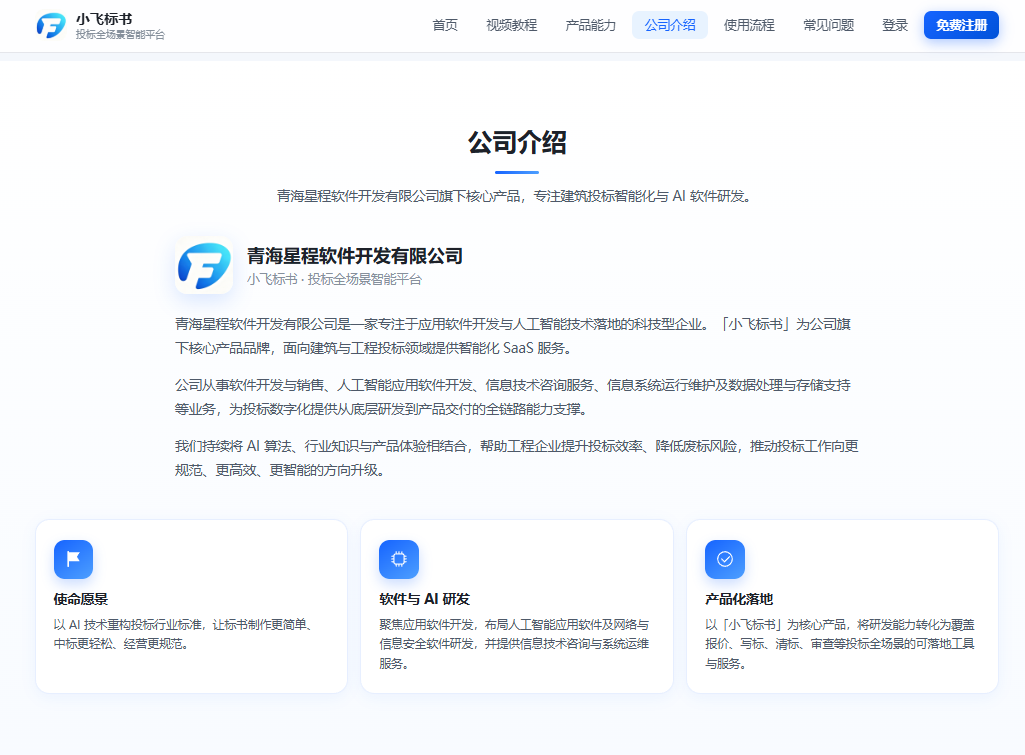Open 常见问题 in the navigation
This screenshot has height=755, width=1025.
click(x=828, y=25)
